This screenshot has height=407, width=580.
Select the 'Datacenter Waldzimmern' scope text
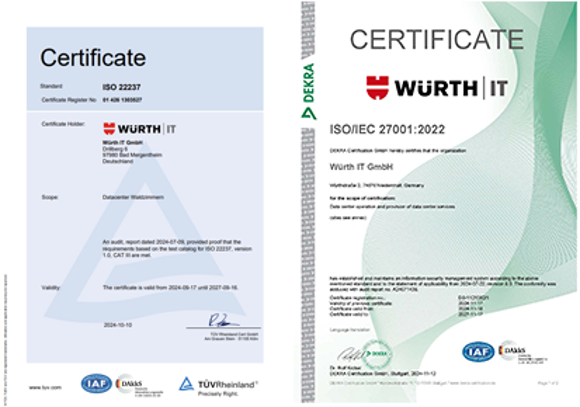tap(133, 197)
